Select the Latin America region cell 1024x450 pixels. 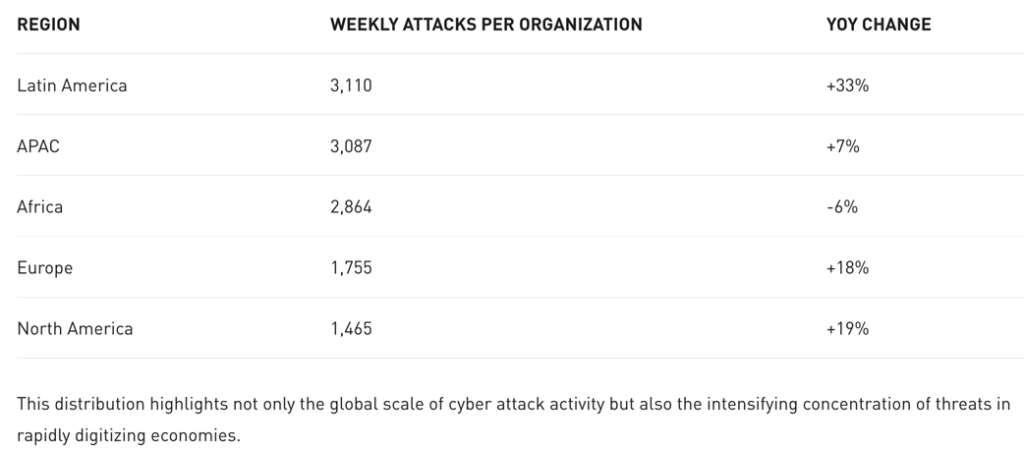click(72, 86)
